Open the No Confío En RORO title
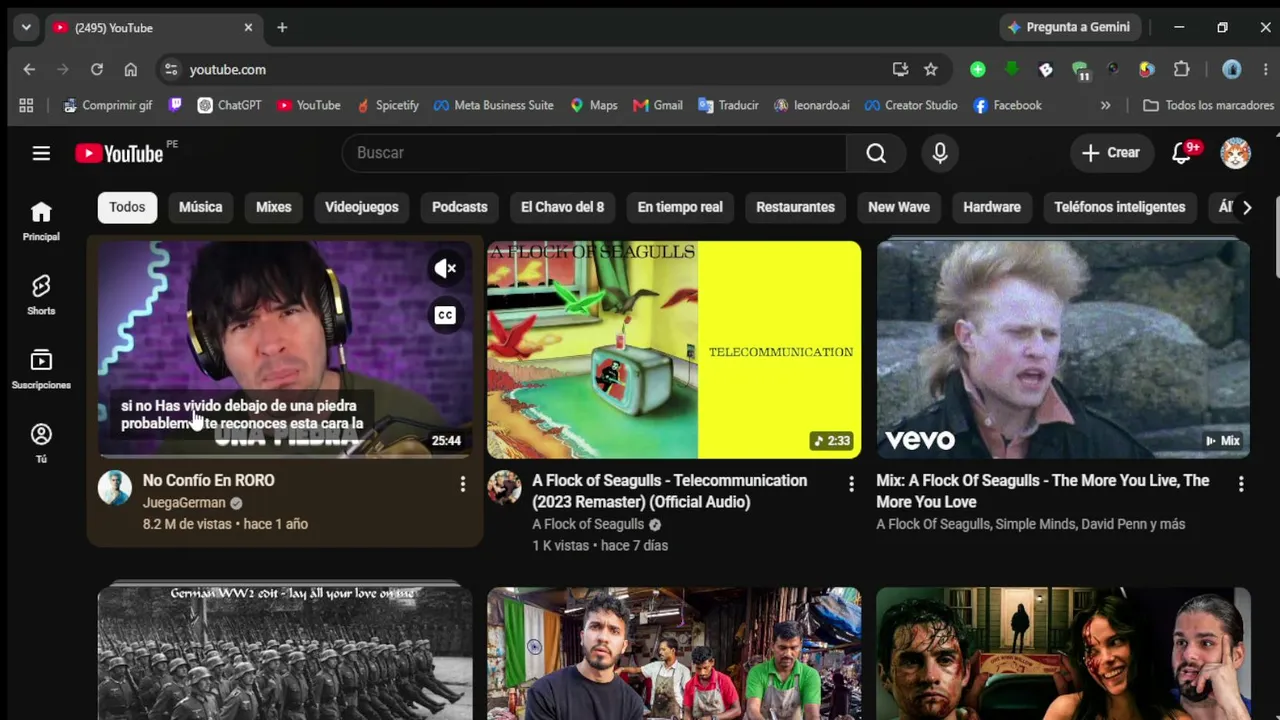The width and height of the screenshot is (1280, 720). tap(209, 480)
